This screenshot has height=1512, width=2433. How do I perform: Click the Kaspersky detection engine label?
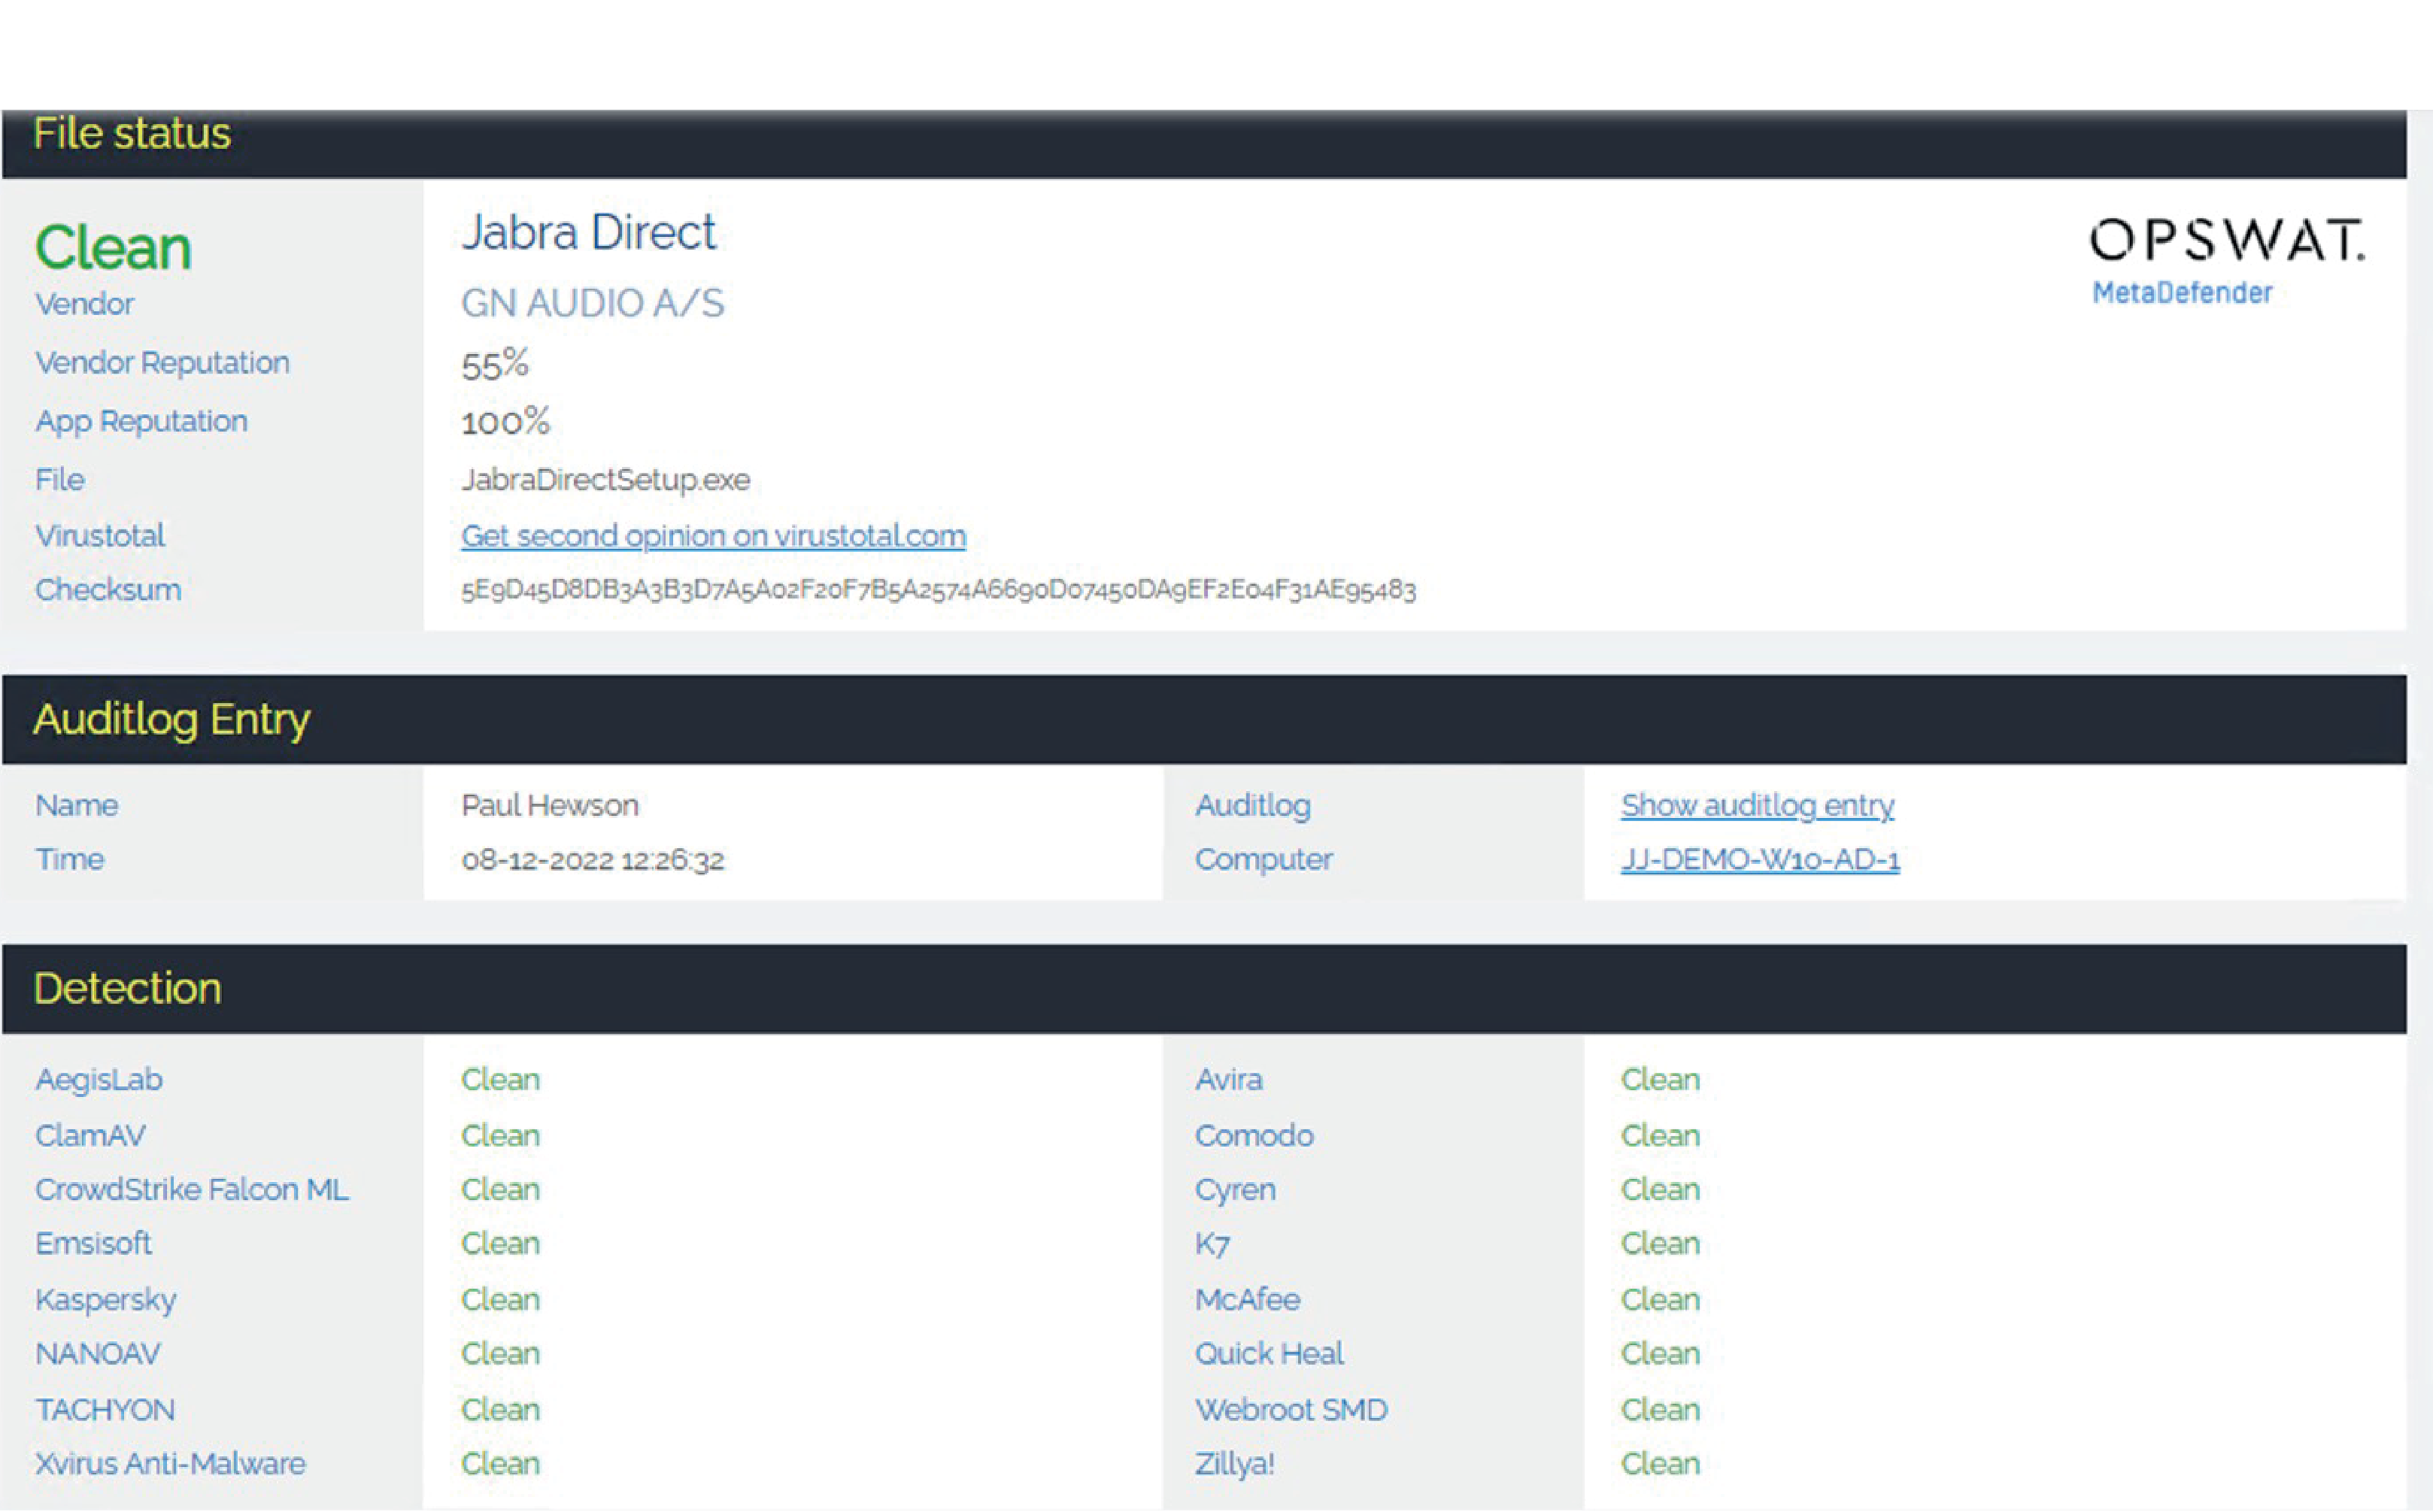tap(106, 1299)
